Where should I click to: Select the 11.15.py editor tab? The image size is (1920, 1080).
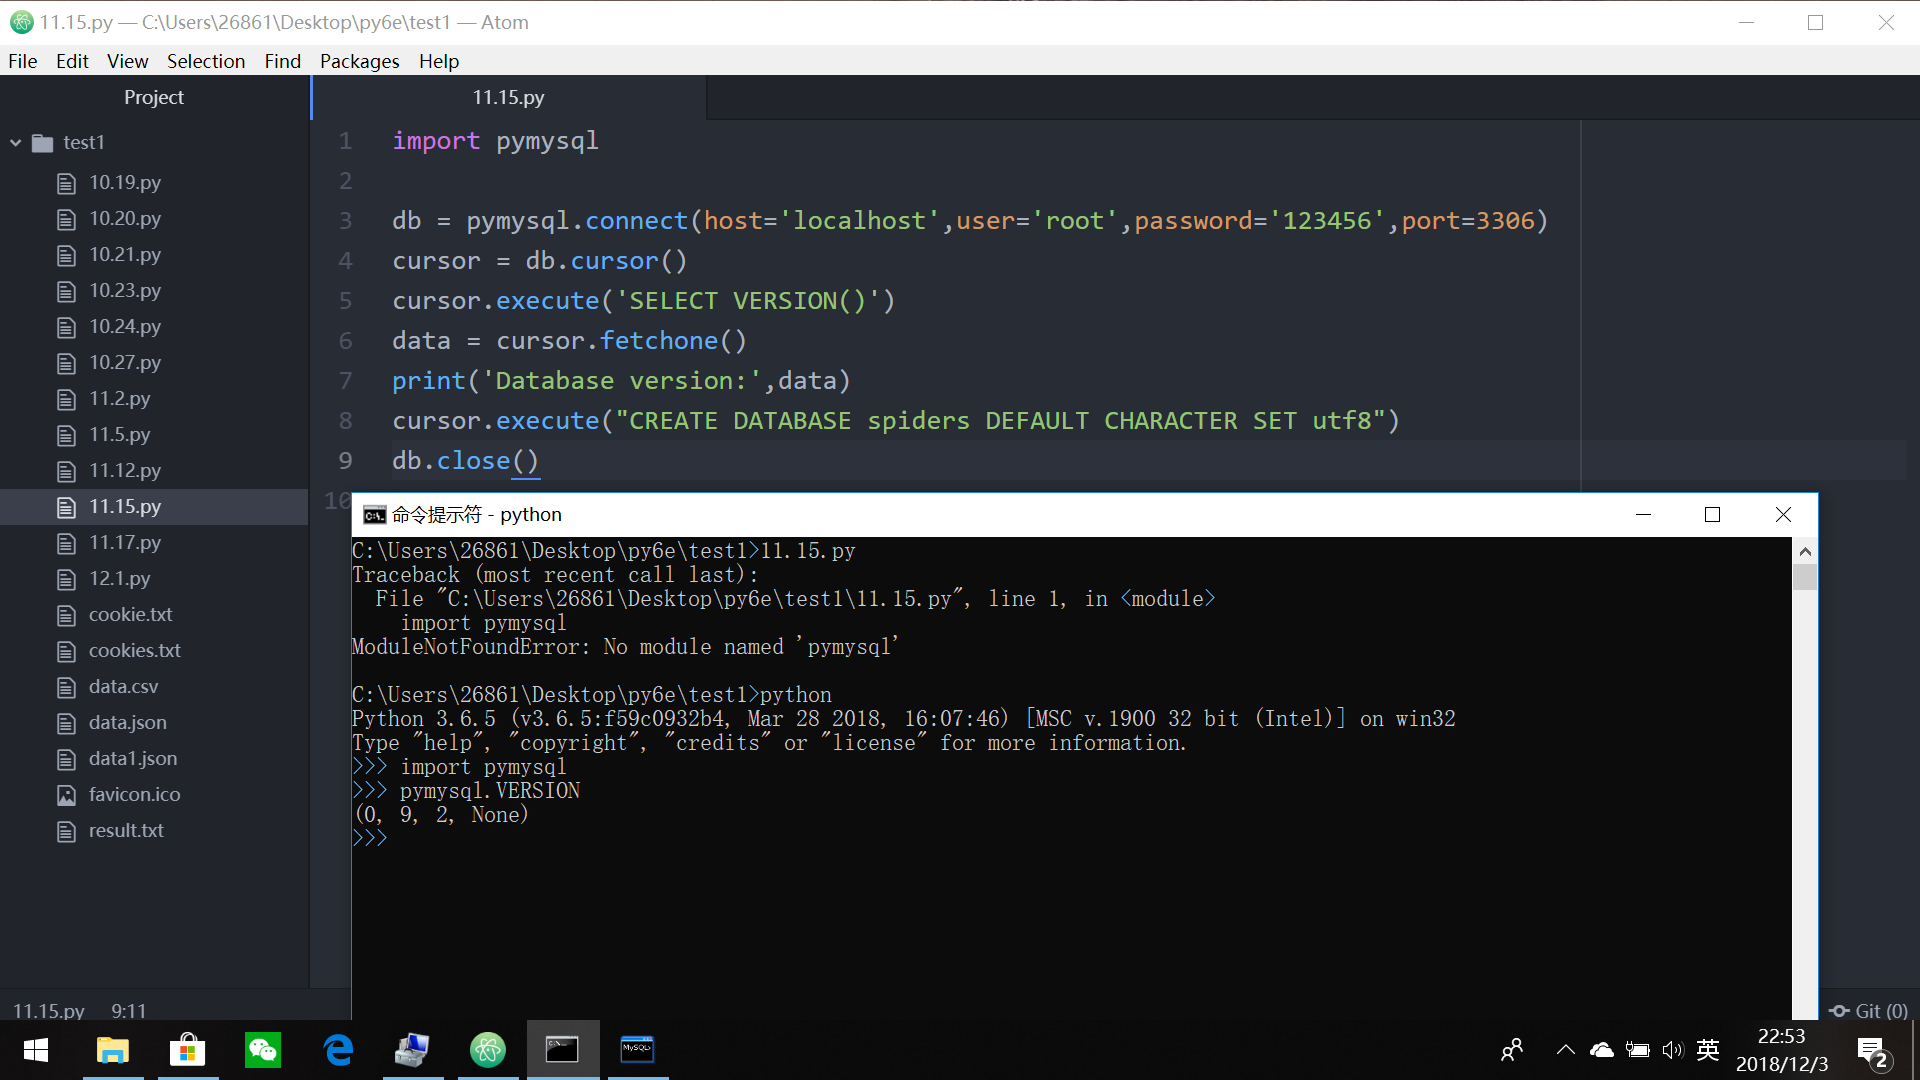pyautogui.click(x=509, y=97)
